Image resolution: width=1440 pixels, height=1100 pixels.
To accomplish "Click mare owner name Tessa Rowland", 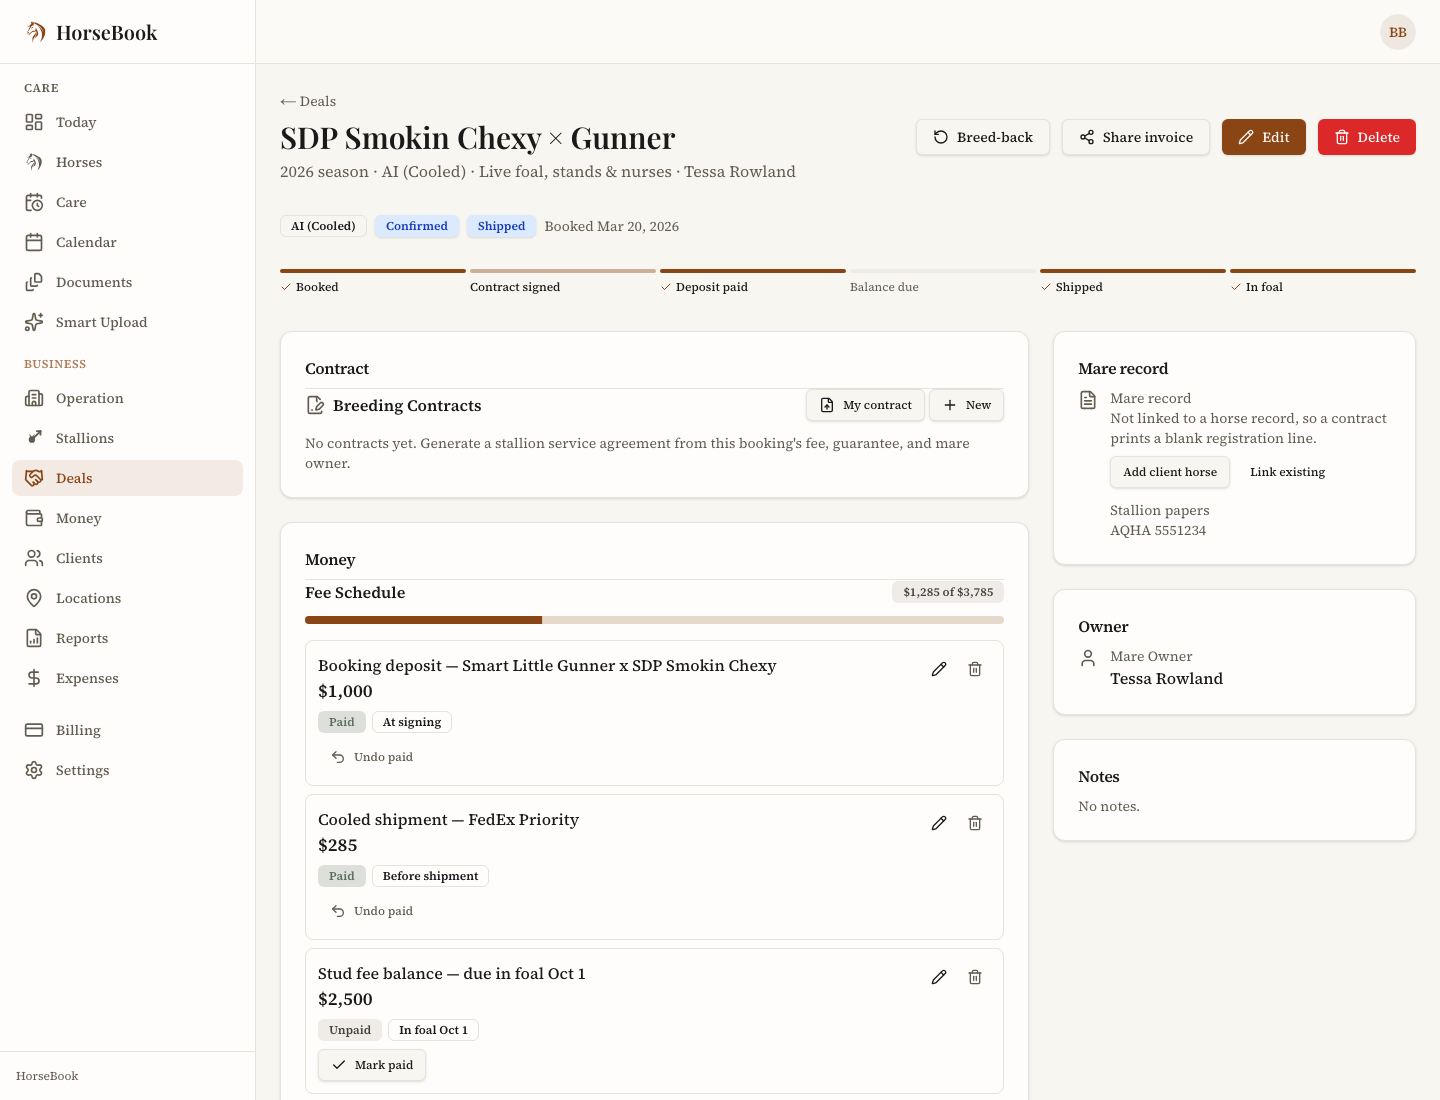I will [1166, 679].
